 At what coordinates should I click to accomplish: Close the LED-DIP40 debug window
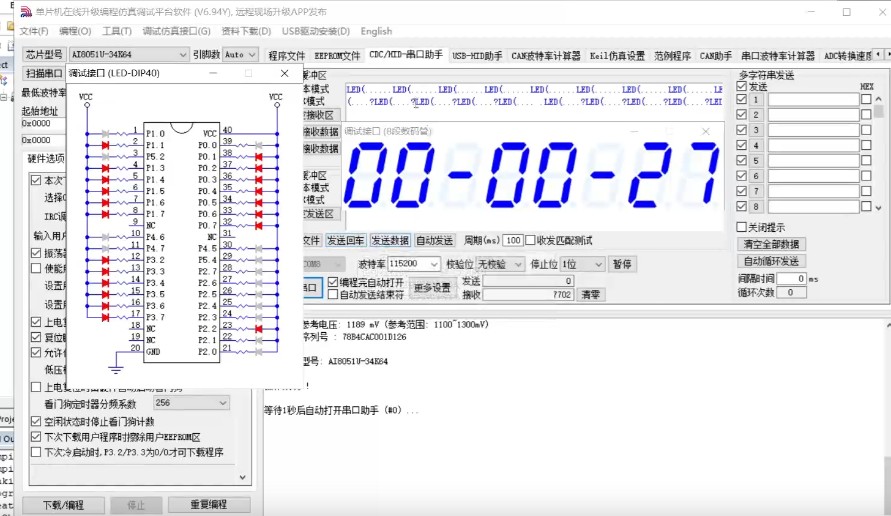tap(284, 73)
